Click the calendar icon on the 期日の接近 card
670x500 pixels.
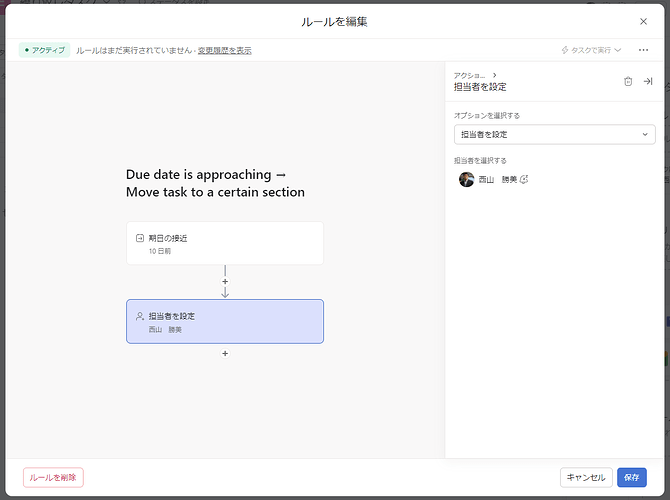click(140, 238)
